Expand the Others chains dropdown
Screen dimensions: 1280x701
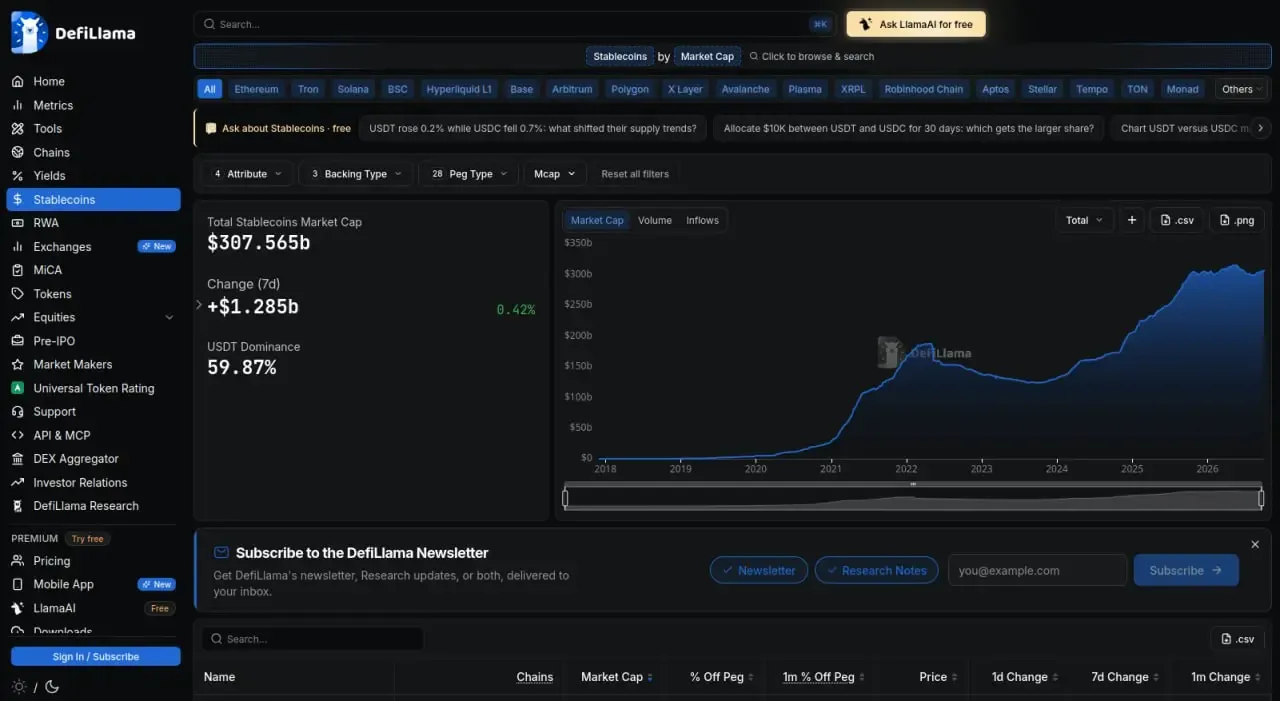1242,89
